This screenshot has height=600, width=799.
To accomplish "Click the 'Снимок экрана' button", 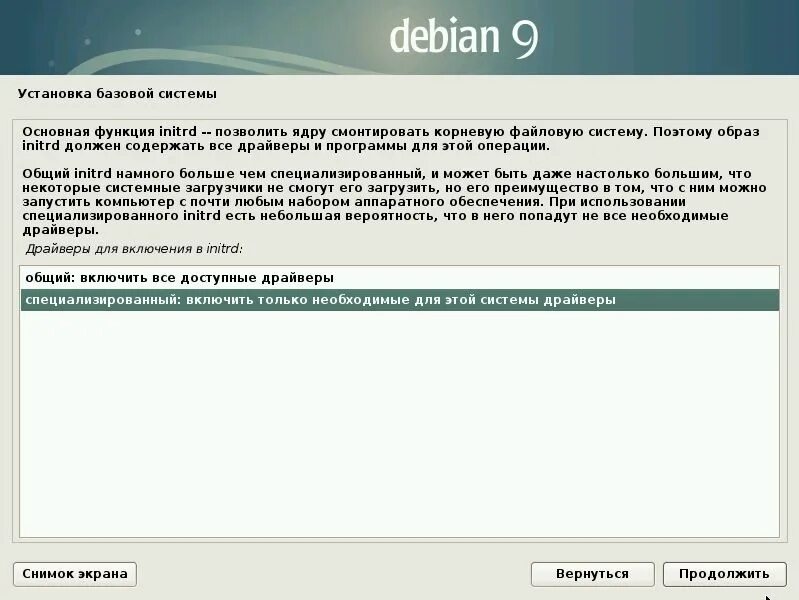I will point(75,574).
